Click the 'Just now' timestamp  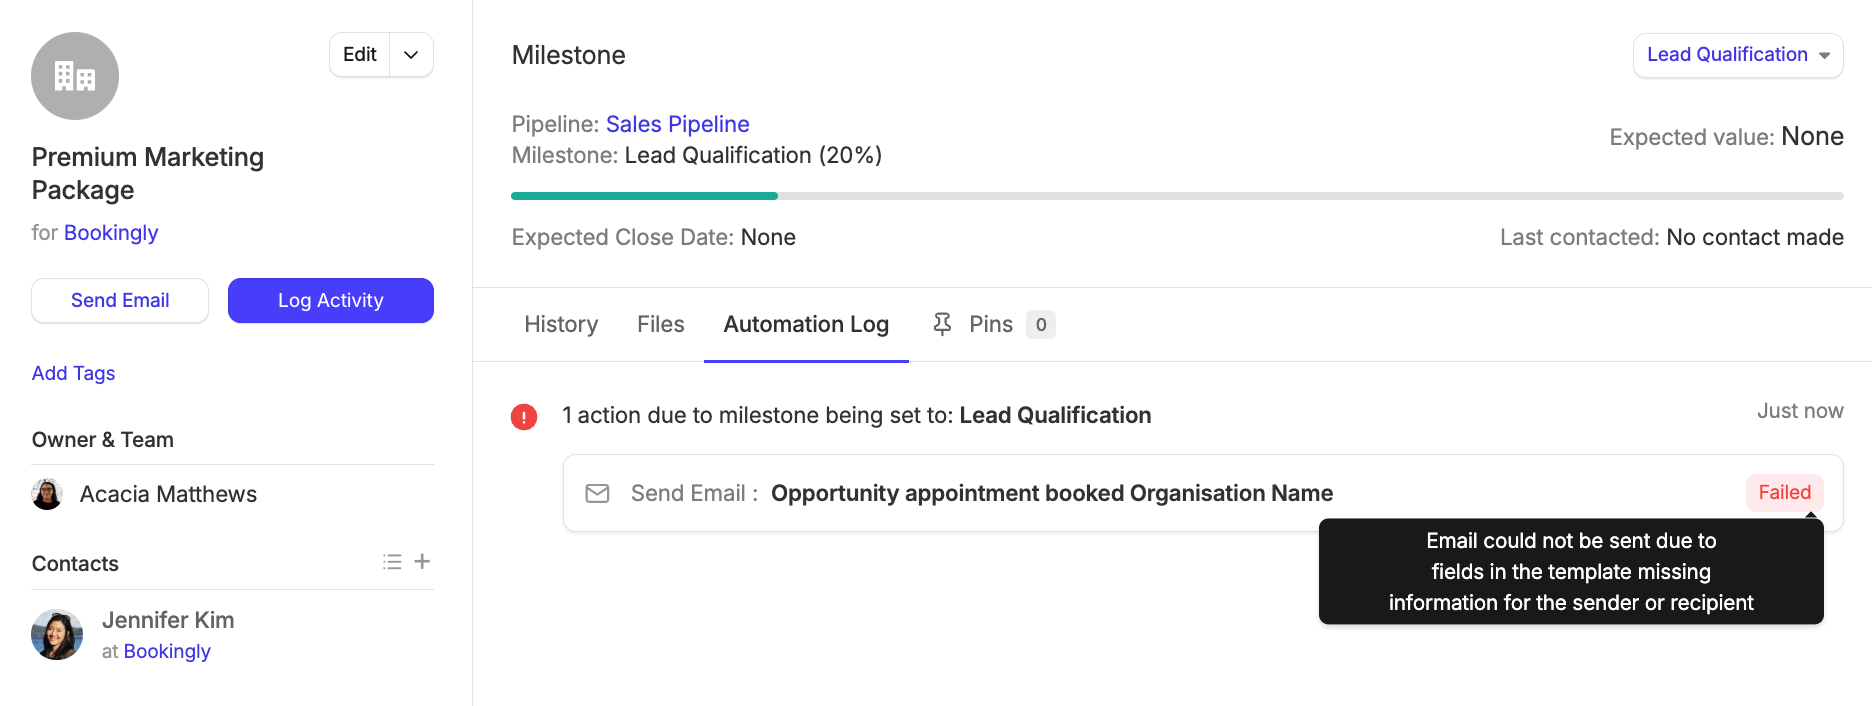1800,411
